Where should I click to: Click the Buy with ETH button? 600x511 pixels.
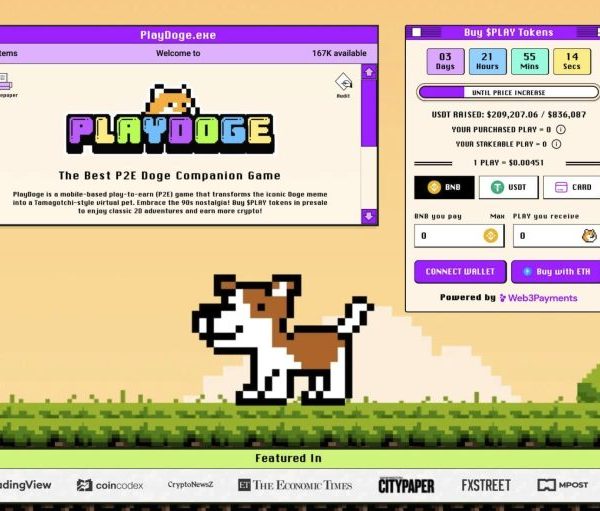pyautogui.click(x=556, y=271)
